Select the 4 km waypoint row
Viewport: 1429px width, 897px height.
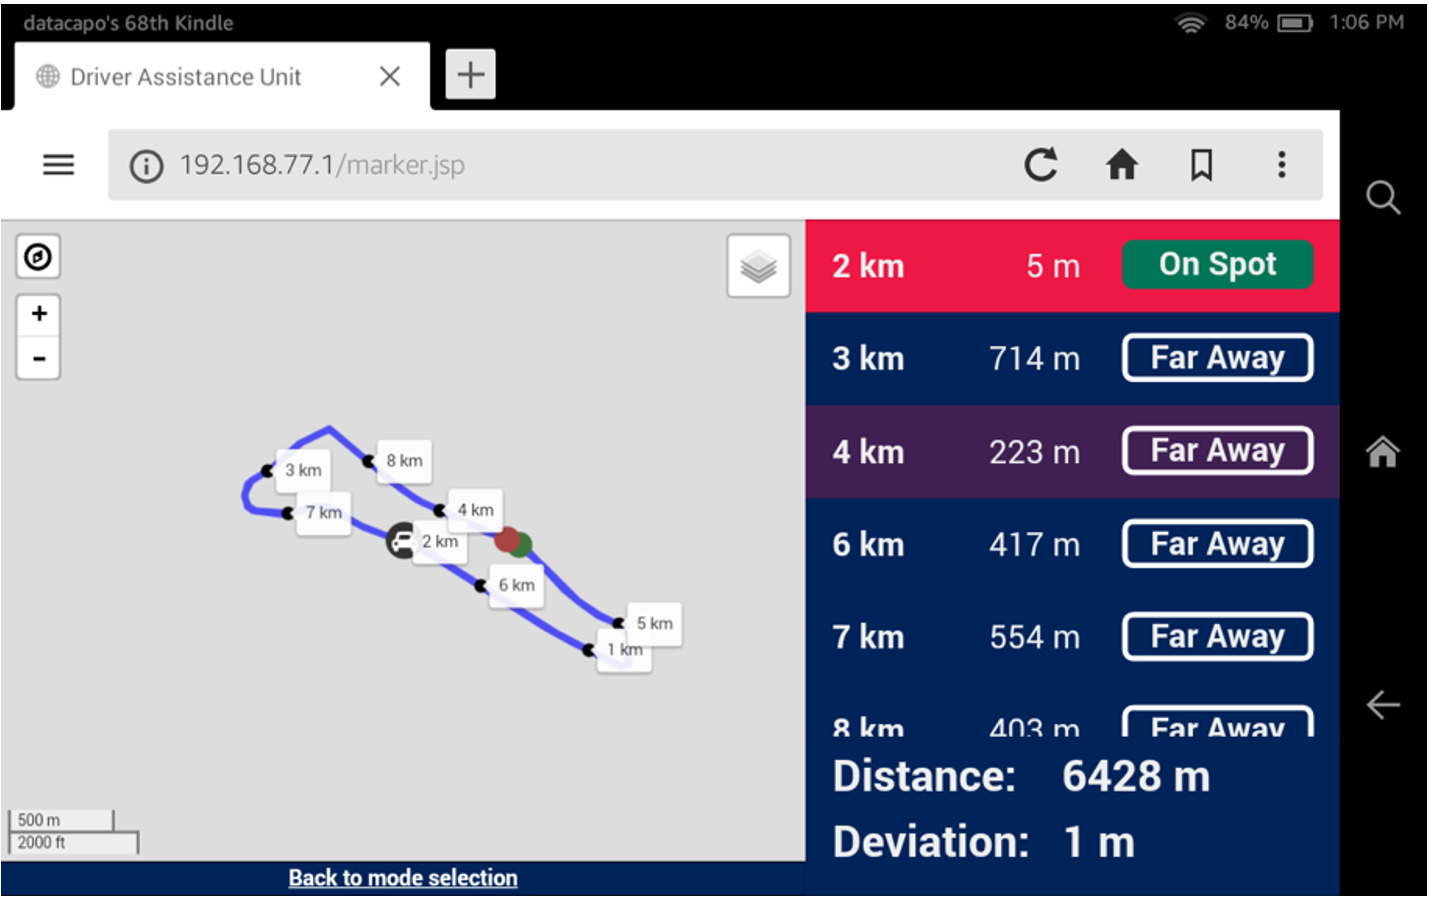(x=960, y=452)
